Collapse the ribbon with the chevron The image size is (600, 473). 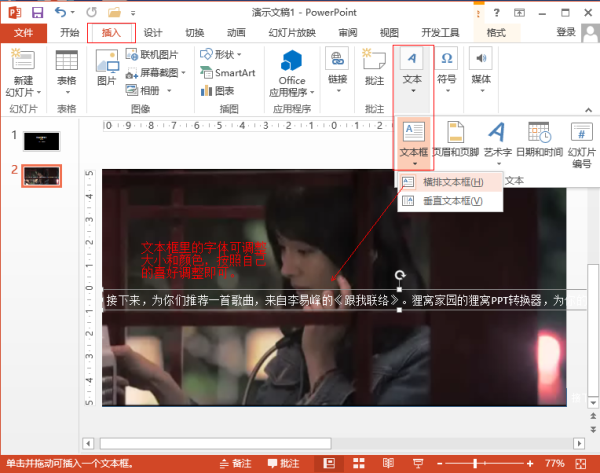point(589,110)
